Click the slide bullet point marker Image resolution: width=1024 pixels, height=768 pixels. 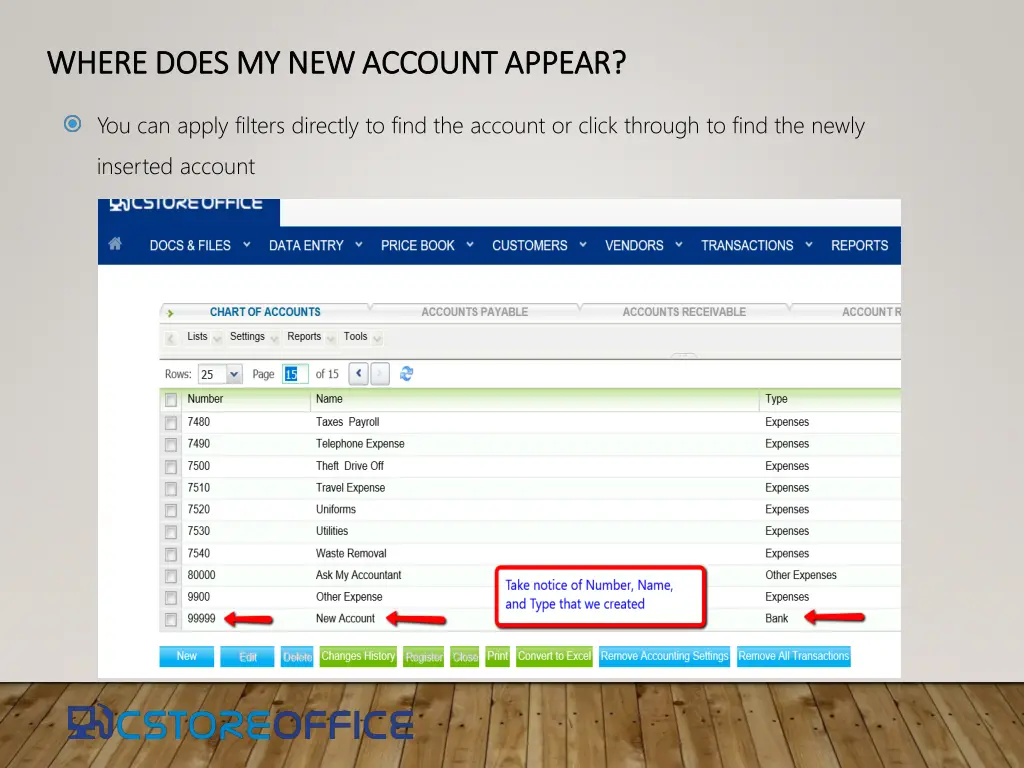[72, 125]
